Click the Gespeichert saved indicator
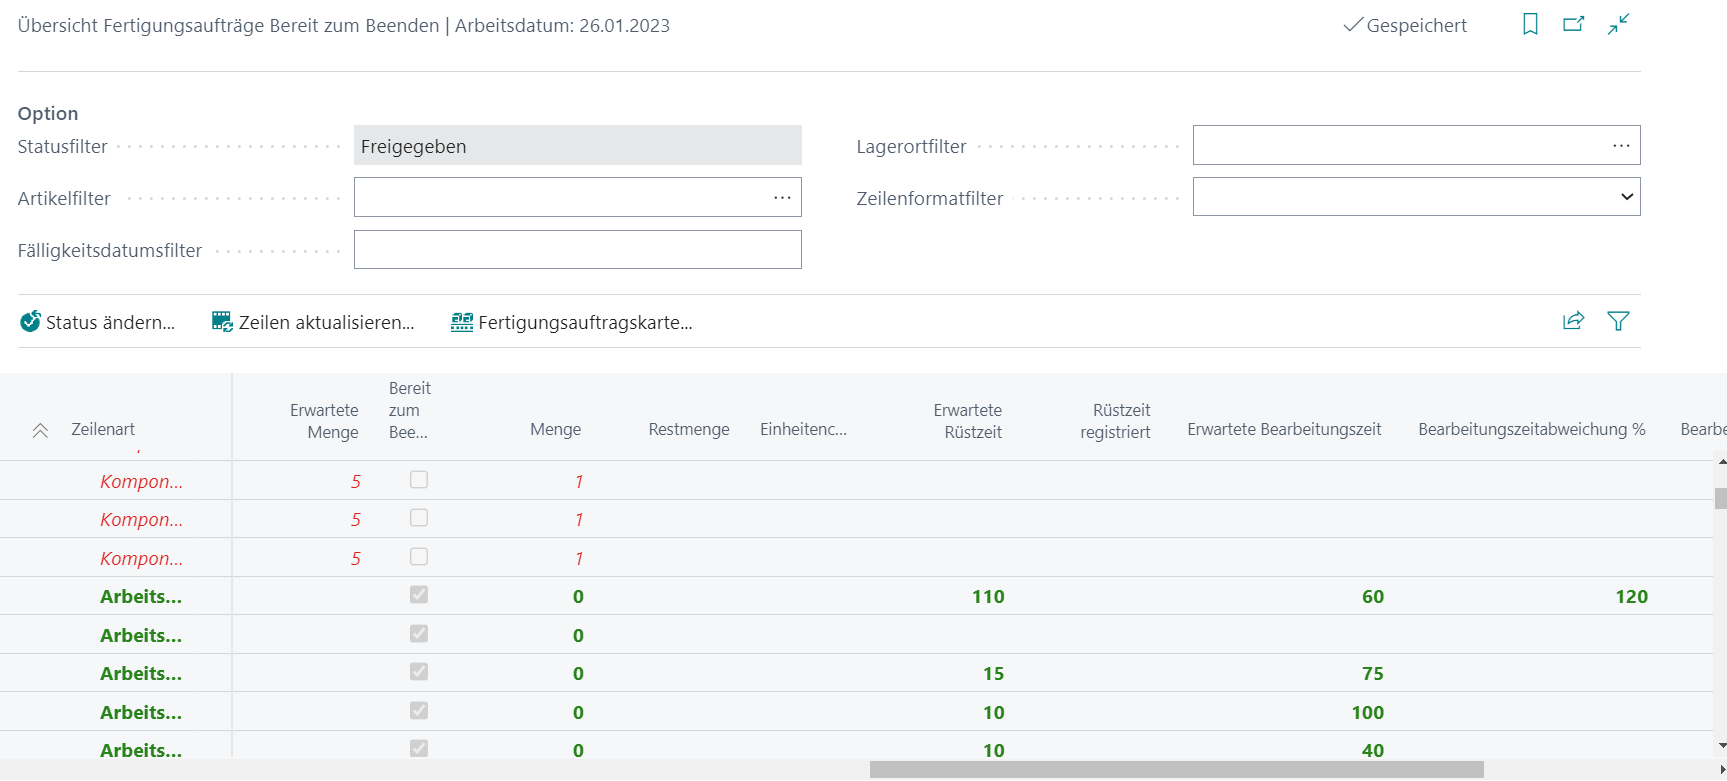This screenshot has height=781, width=1727. tap(1405, 25)
